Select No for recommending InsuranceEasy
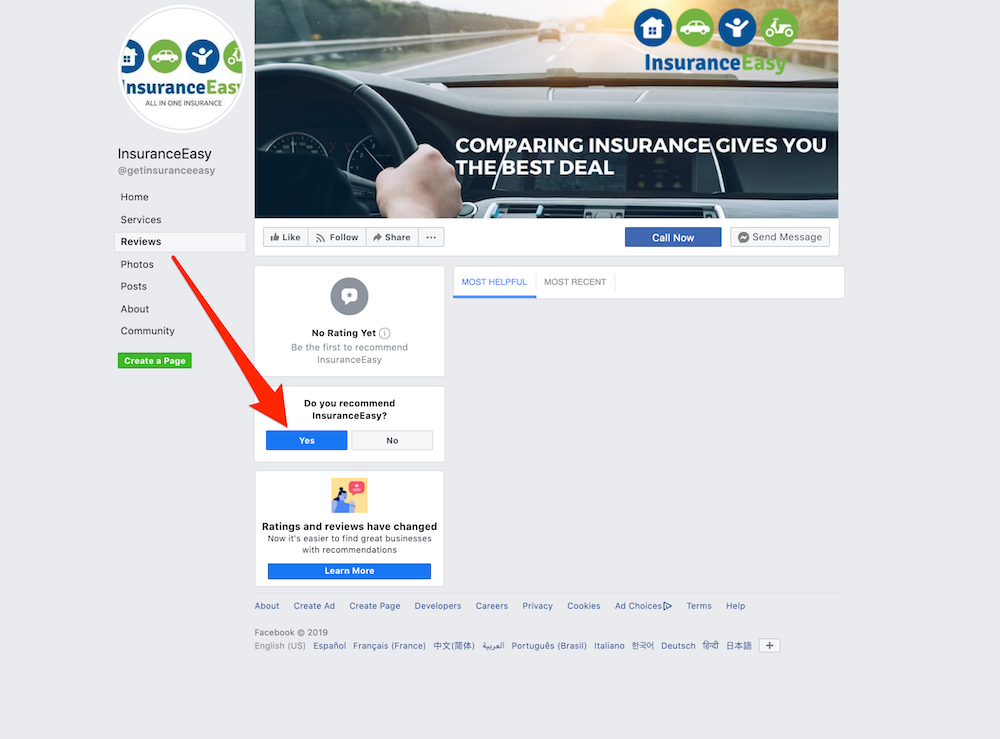1000x739 pixels. pyautogui.click(x=392, y=441)
